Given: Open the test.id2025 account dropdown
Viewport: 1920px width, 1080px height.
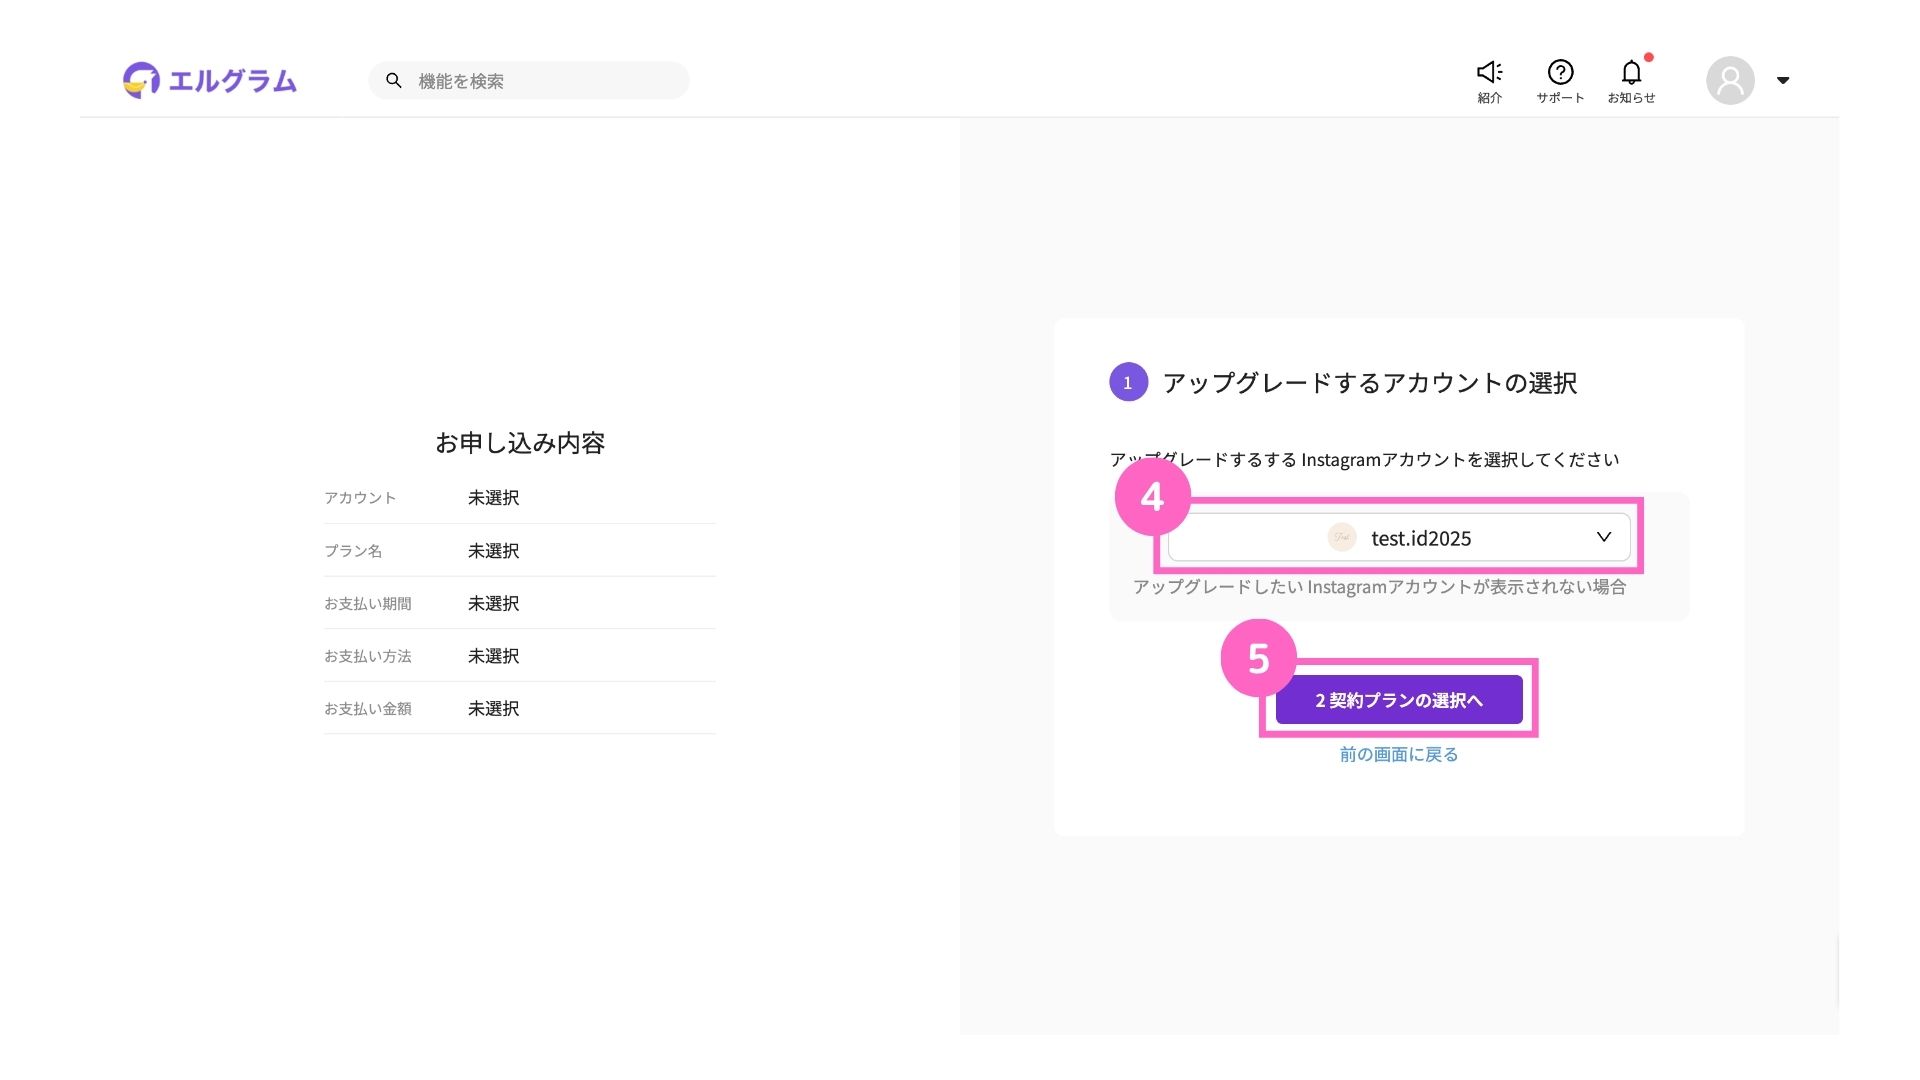Looking at the screenshot, I should click(x=1399, y=538).
